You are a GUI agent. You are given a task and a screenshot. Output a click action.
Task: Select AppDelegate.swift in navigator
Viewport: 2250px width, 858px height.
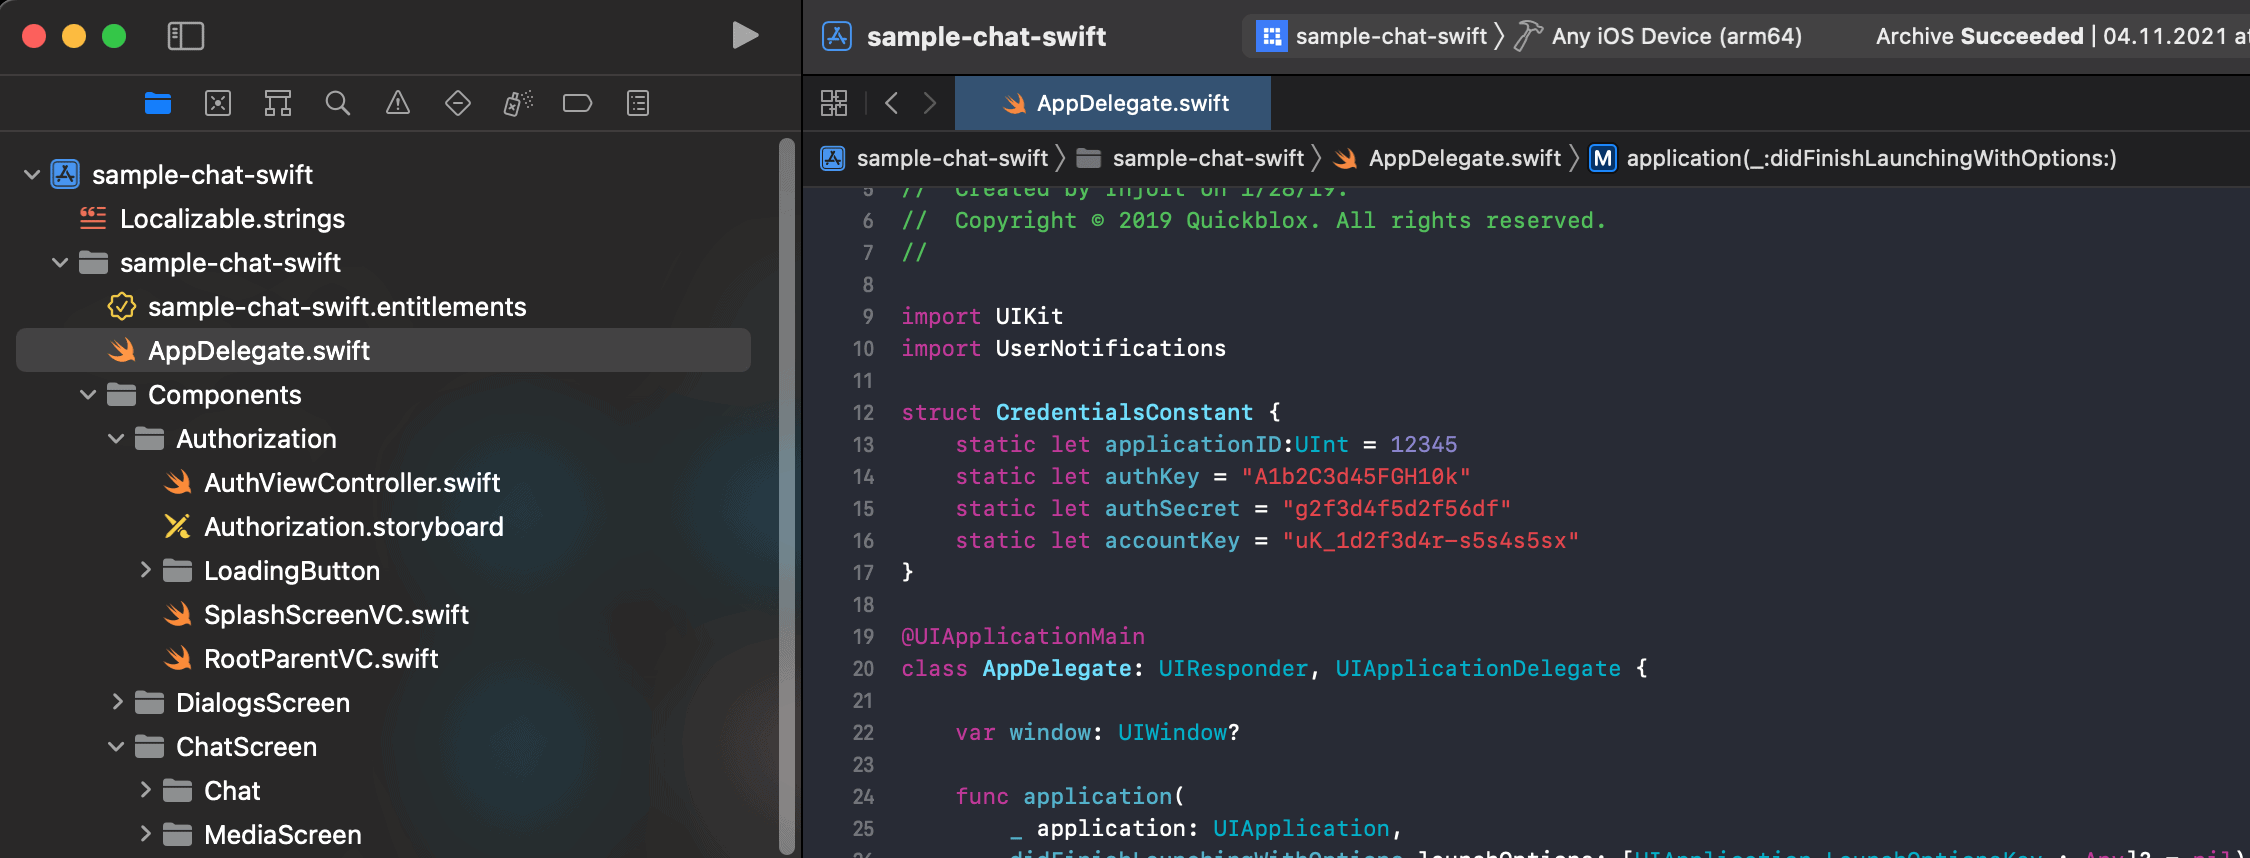[x=383, y=351]
